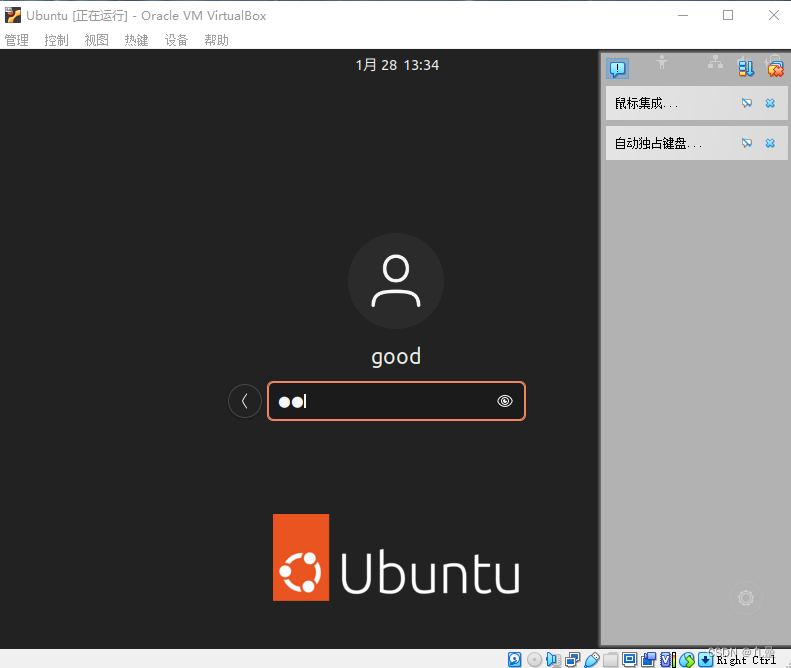The height and width of the screenshot is (668, 791).
Task: Open the Ubuntu network status icon
Action: (x=715, y=62)
